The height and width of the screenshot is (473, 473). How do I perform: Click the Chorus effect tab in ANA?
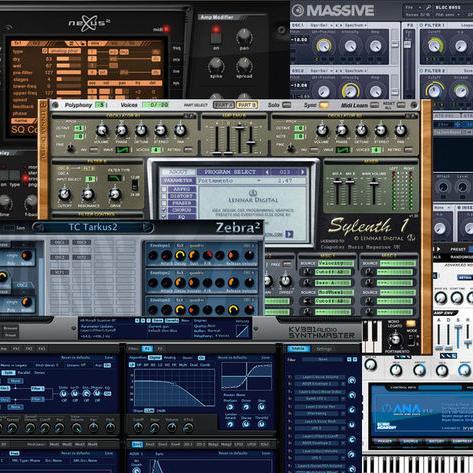pyautogui.click(x=410, y=441)
